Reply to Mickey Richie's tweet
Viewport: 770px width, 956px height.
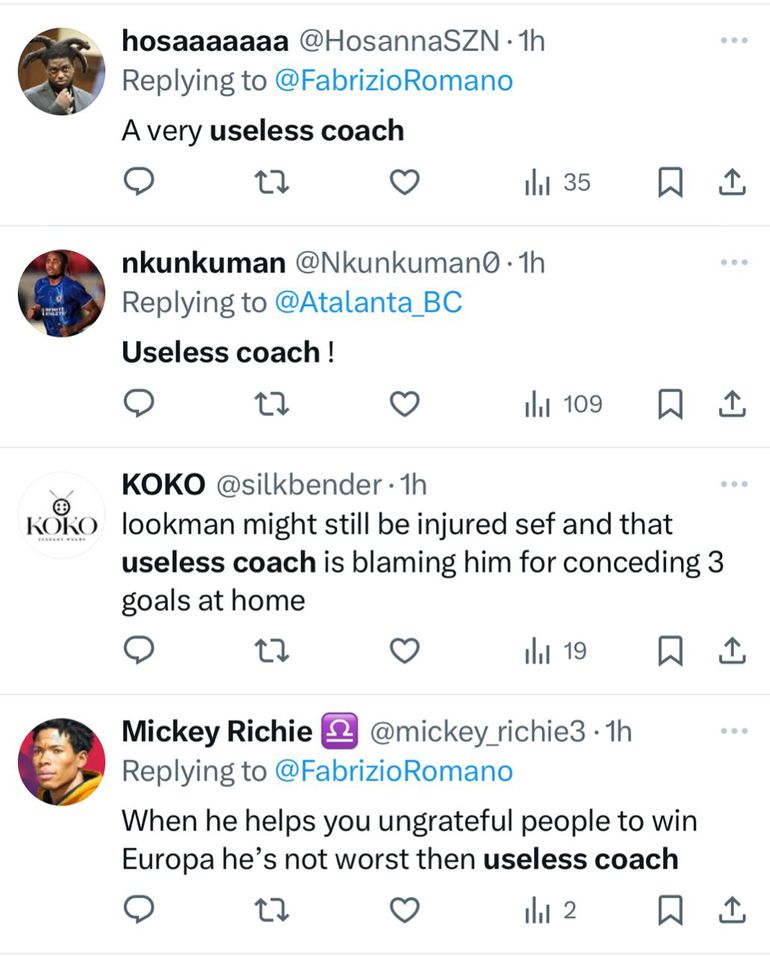(139, 910)
